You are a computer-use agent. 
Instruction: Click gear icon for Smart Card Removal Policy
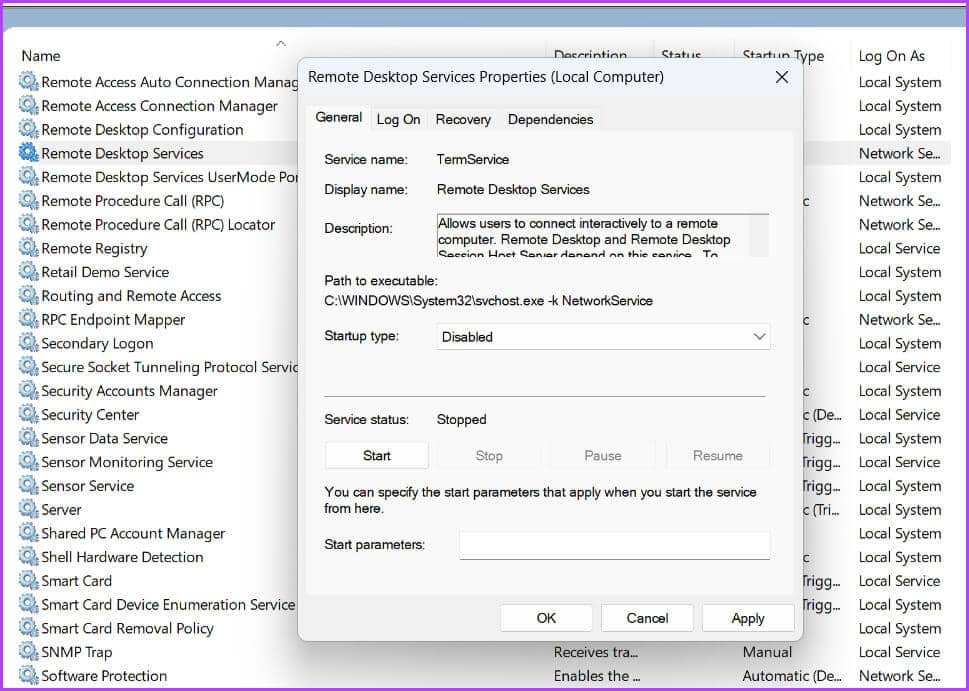tap(28, 628)
